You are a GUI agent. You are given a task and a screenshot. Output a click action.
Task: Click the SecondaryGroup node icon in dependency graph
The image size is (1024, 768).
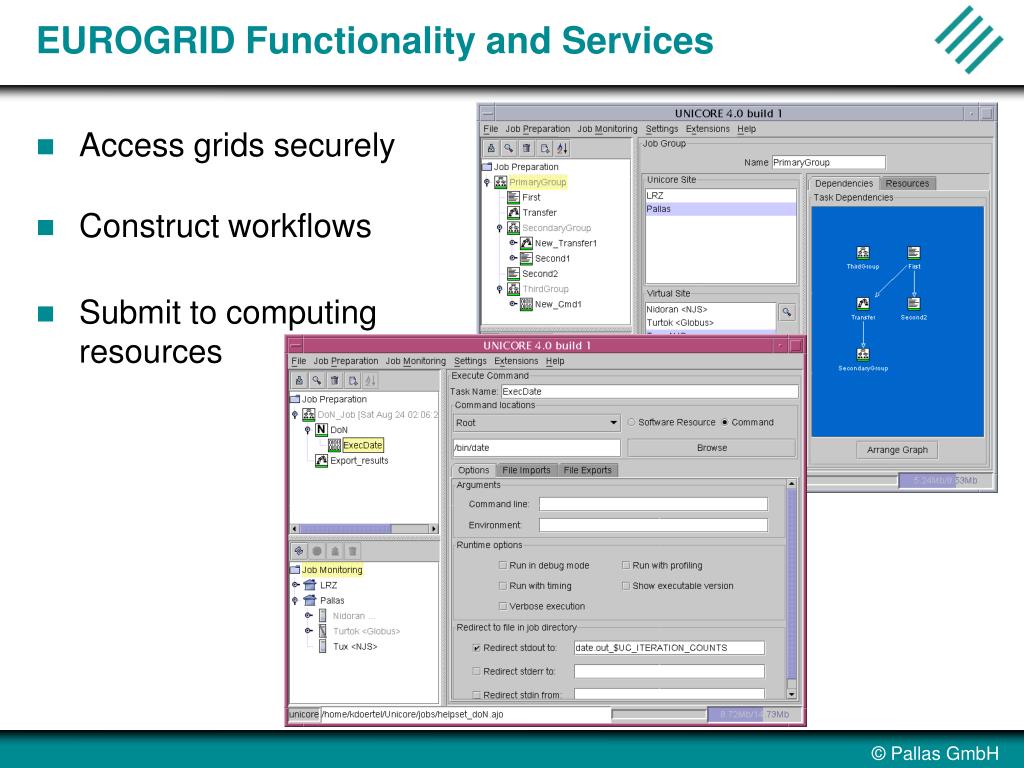tap(863, 355)
